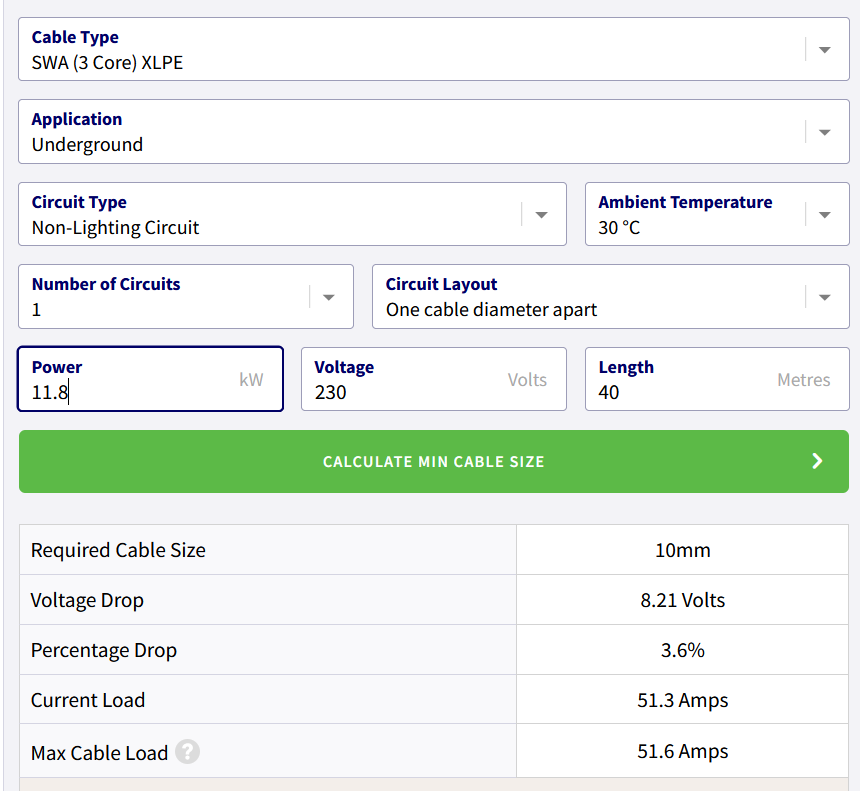
Task: Click the Ambient Temperature dropdown arrow
Action: point(825,215)
